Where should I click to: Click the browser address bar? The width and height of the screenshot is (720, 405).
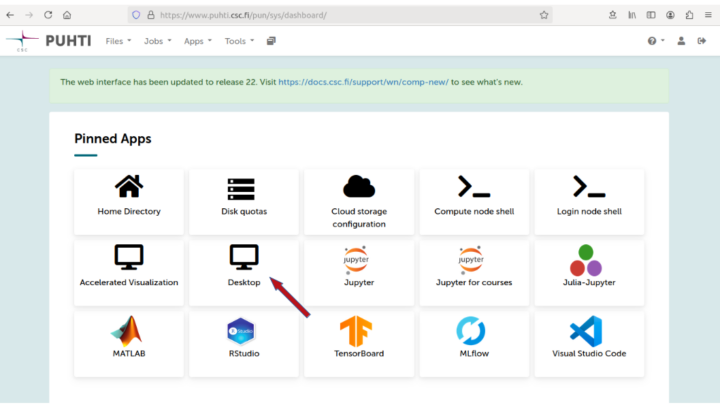[340, 15]
